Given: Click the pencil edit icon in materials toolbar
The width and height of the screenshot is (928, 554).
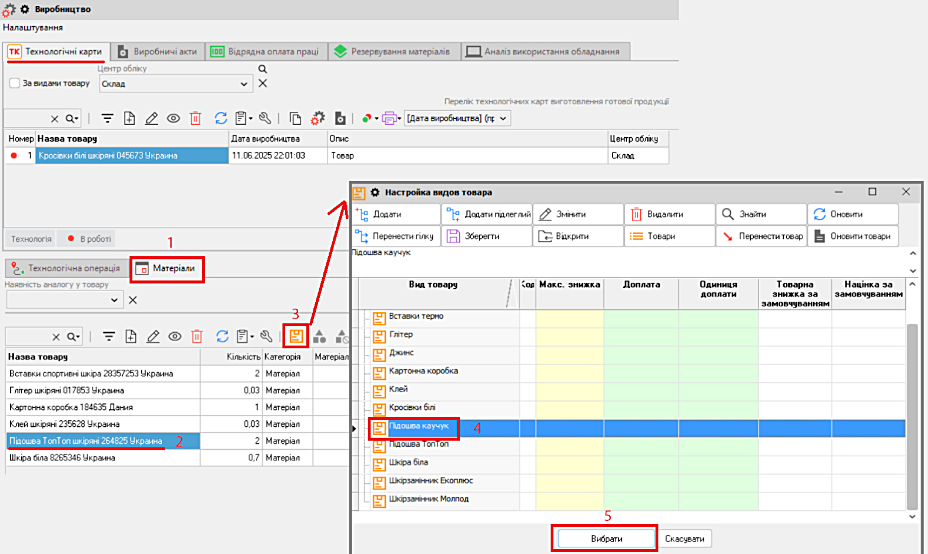Looking at the screenshot, I should coord(152,337).
